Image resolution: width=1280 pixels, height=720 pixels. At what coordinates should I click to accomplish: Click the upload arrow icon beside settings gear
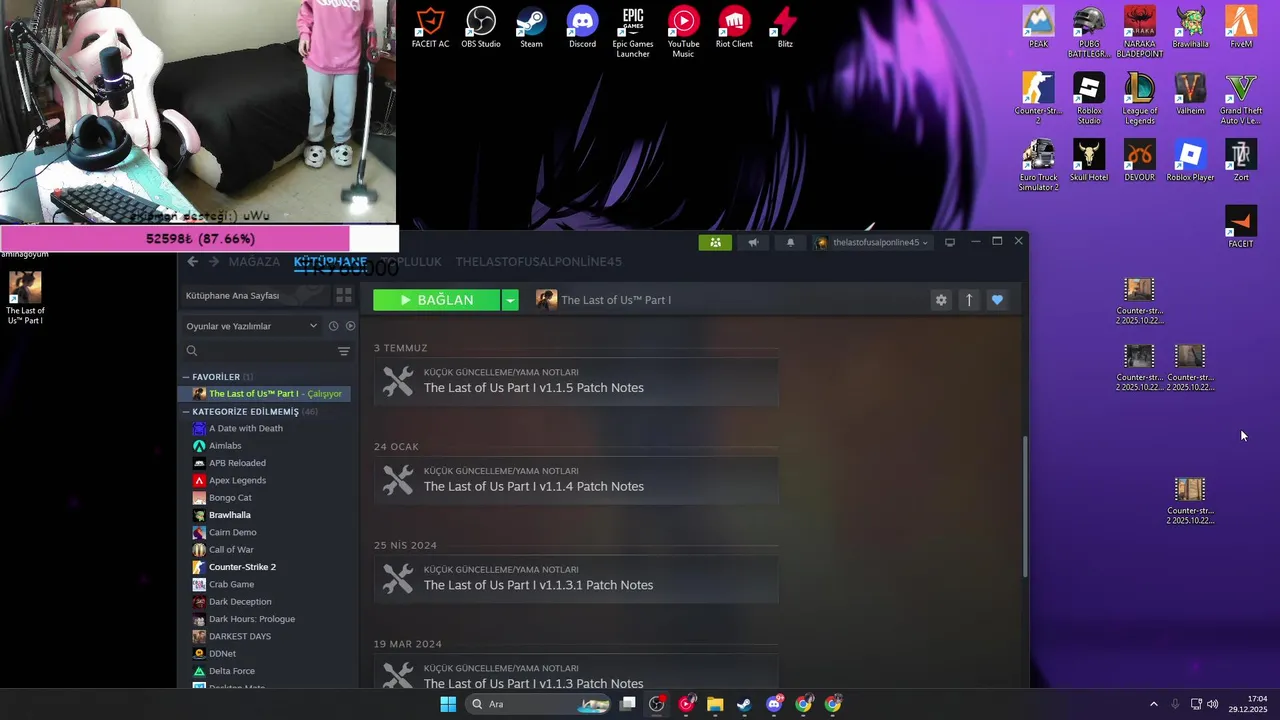pos(969,300)
